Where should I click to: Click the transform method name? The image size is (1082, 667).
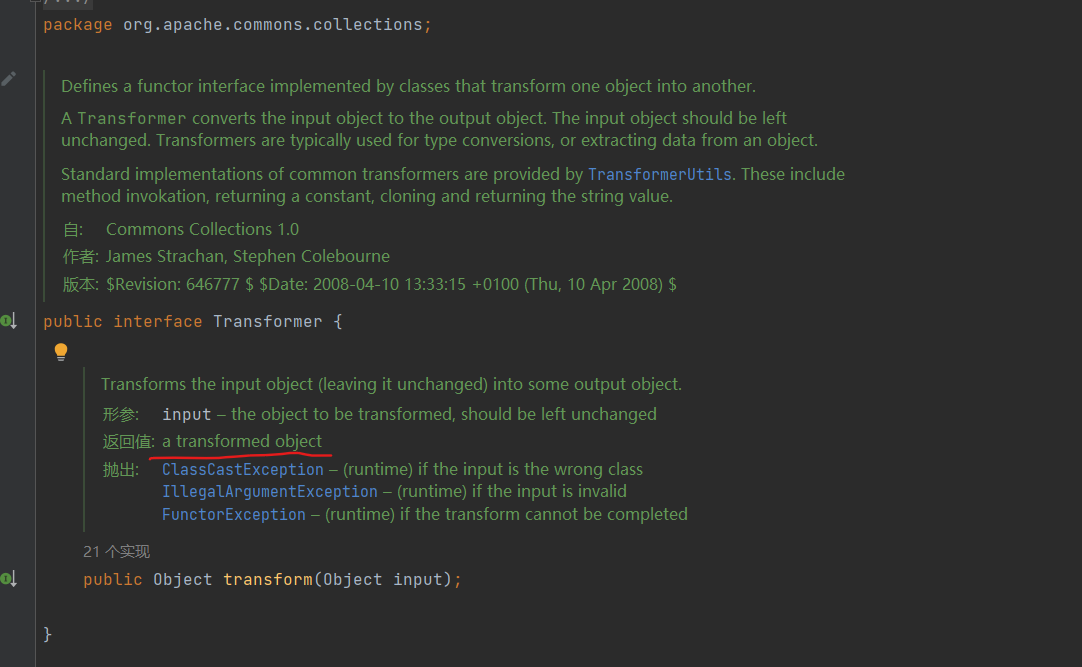point(267,580)
